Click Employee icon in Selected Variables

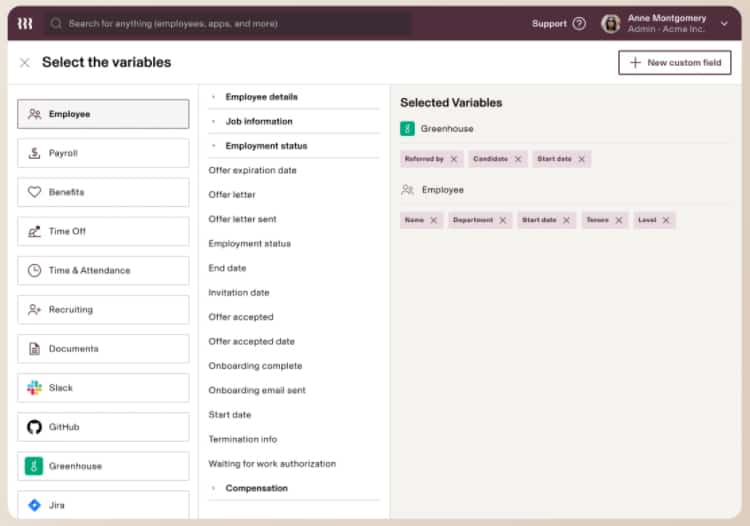click(408, 190)
